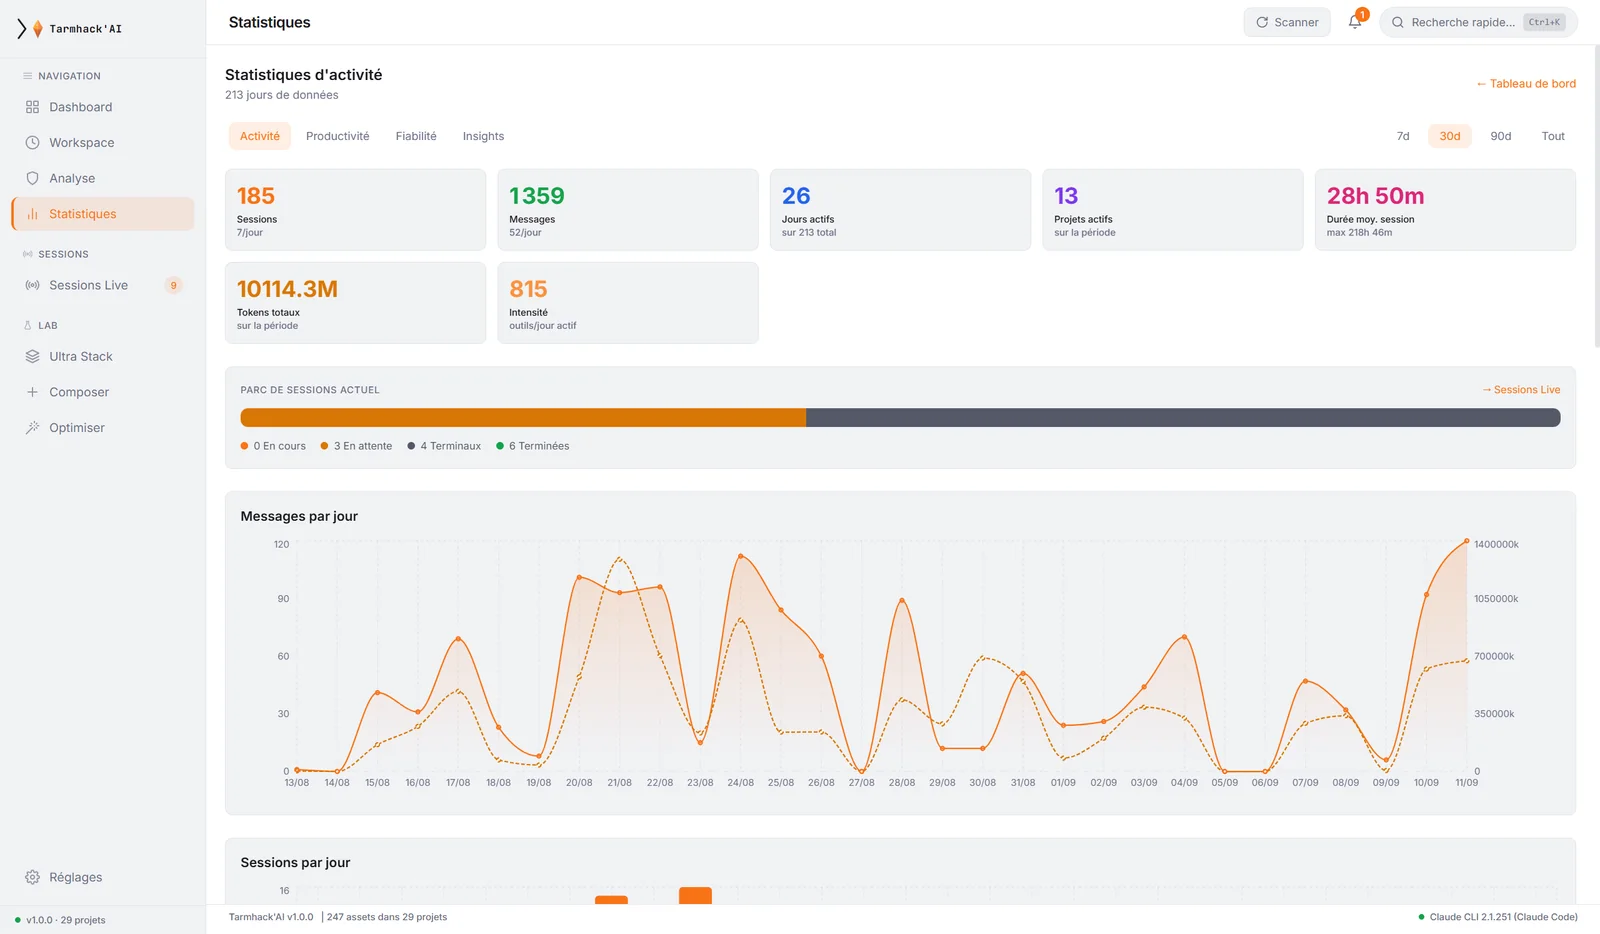
Task: Click the 11/09 data point on chart
Action: (1467, 541)
